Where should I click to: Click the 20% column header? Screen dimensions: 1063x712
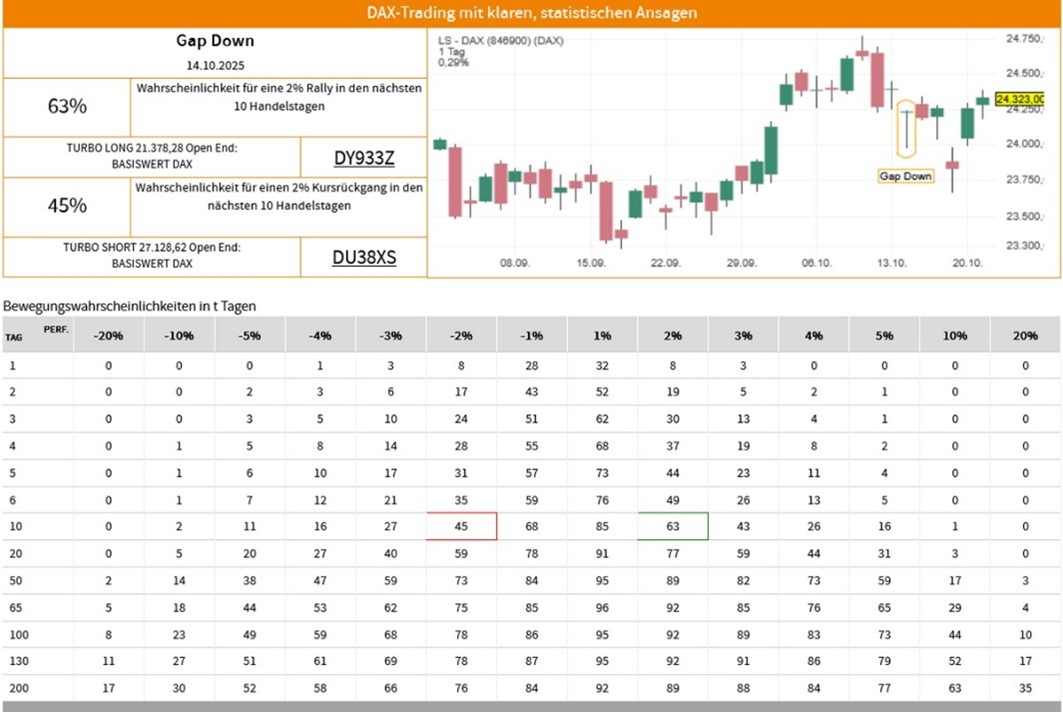coord(1025,335)
